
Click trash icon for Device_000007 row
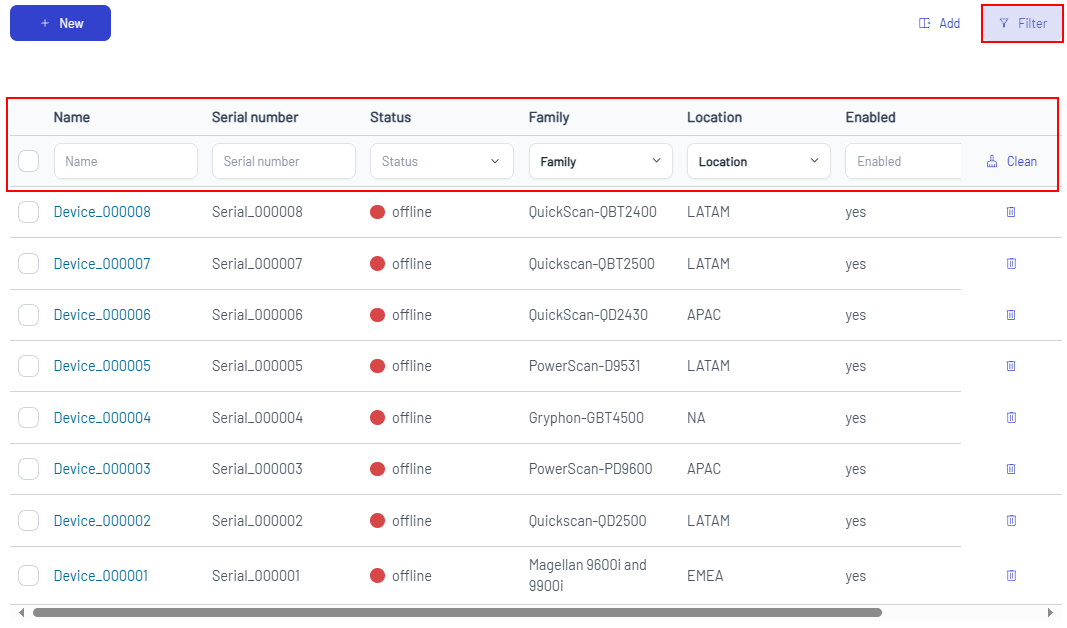(1010, 263)
